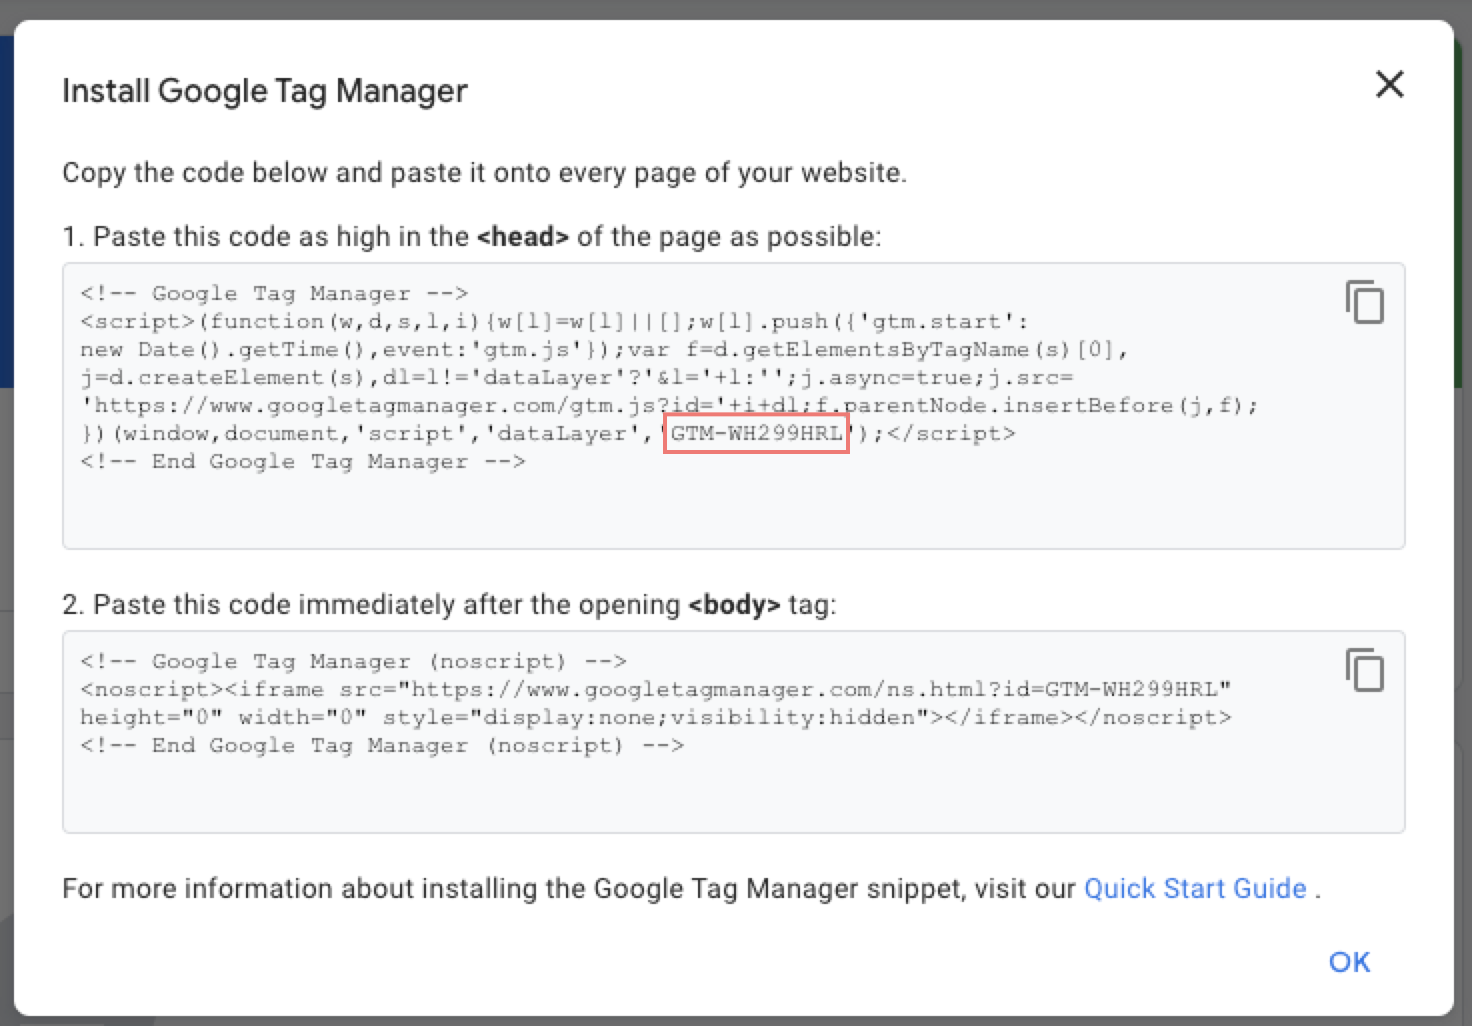This screenshot has height=1026, width=1472.
Task: Copy the head snippet using its copy icon
Action: [1365, 302]
